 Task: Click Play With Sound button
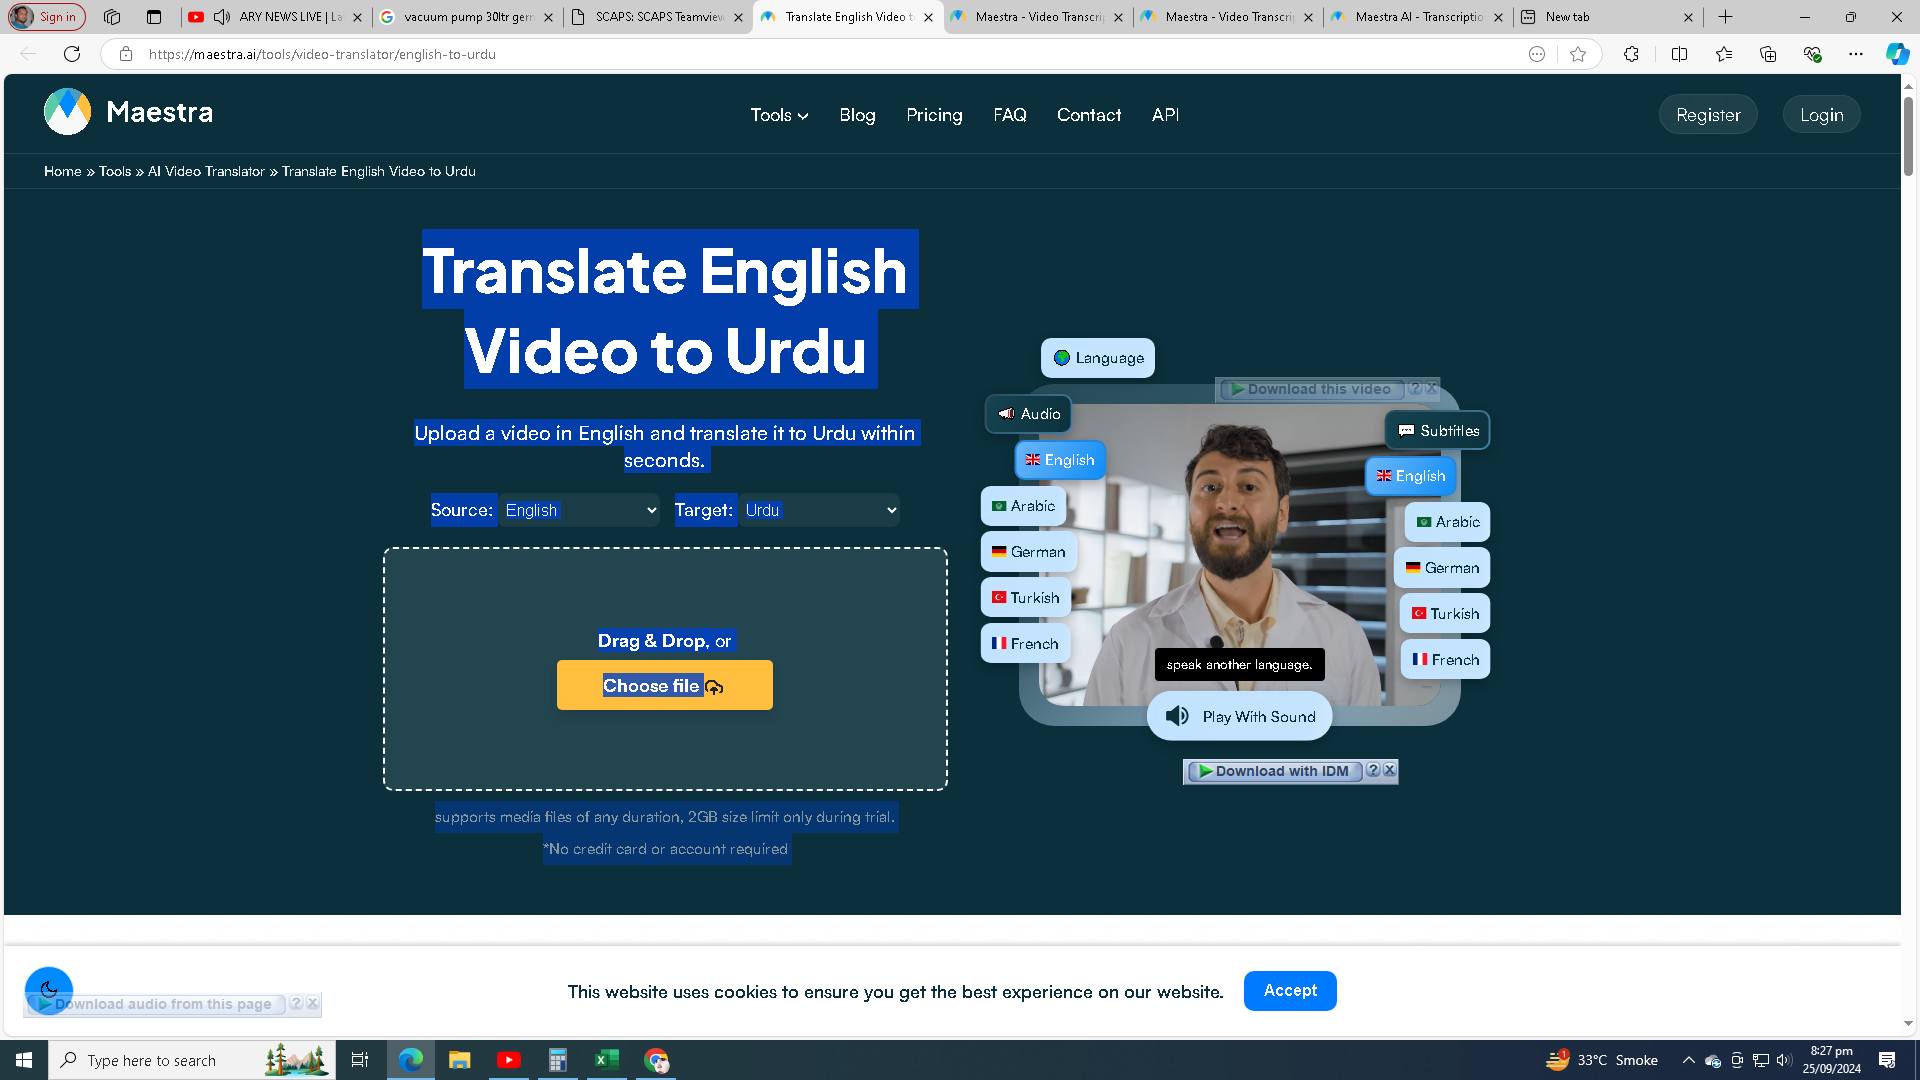[x=1239, y=716]
